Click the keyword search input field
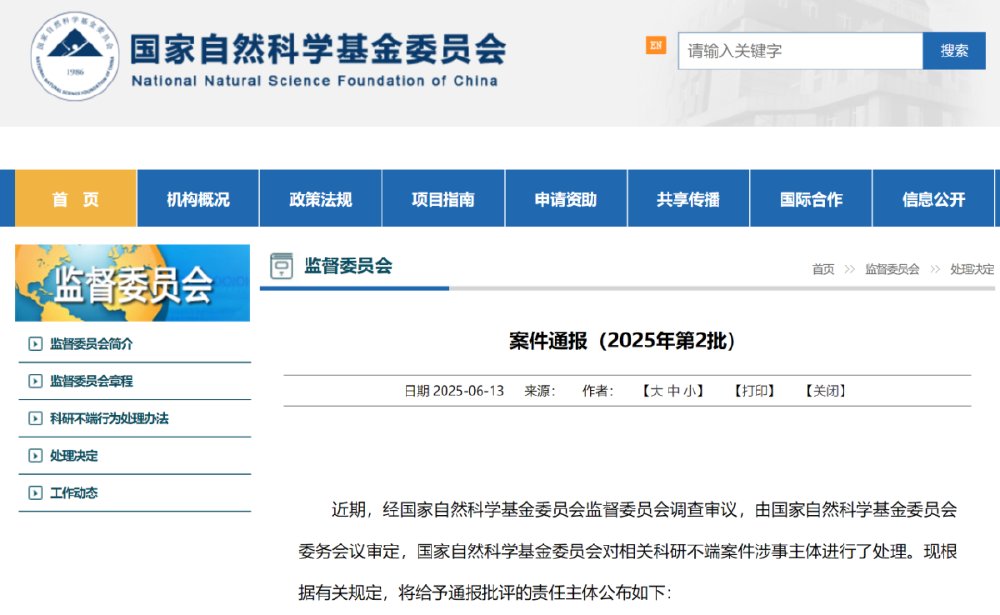Image resolution: width=1000 pixels, height=615 pixels. tap(800, 51)
